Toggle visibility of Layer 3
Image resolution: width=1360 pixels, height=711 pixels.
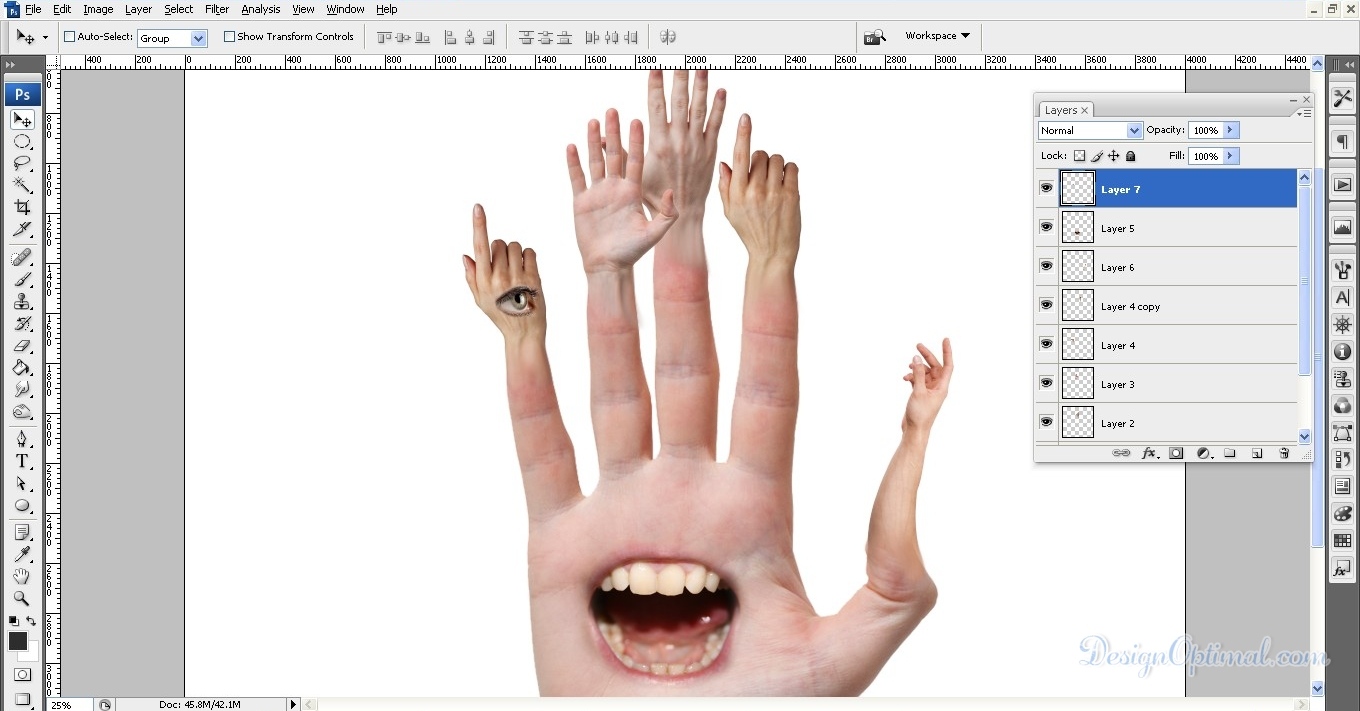point(1046,383)
